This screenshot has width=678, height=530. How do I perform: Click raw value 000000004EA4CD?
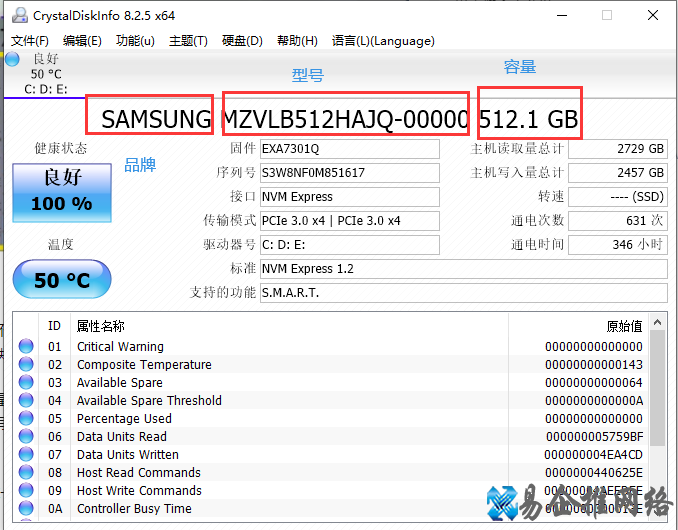[593, 454]
